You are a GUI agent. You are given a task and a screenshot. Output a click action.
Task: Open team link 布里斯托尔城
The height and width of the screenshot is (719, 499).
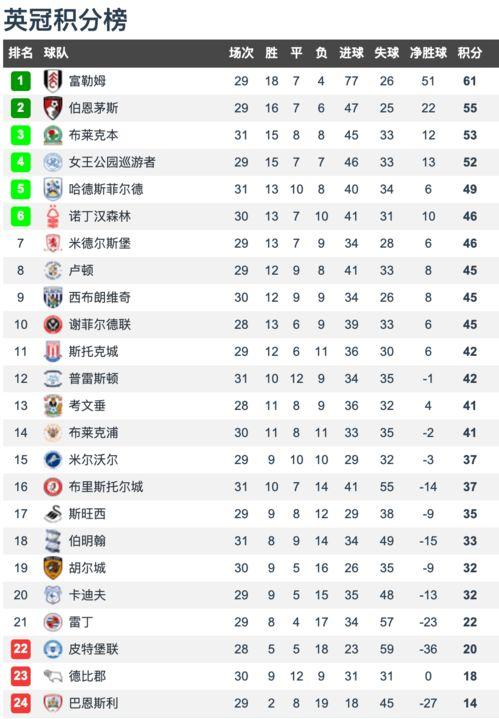coord(106,487)
